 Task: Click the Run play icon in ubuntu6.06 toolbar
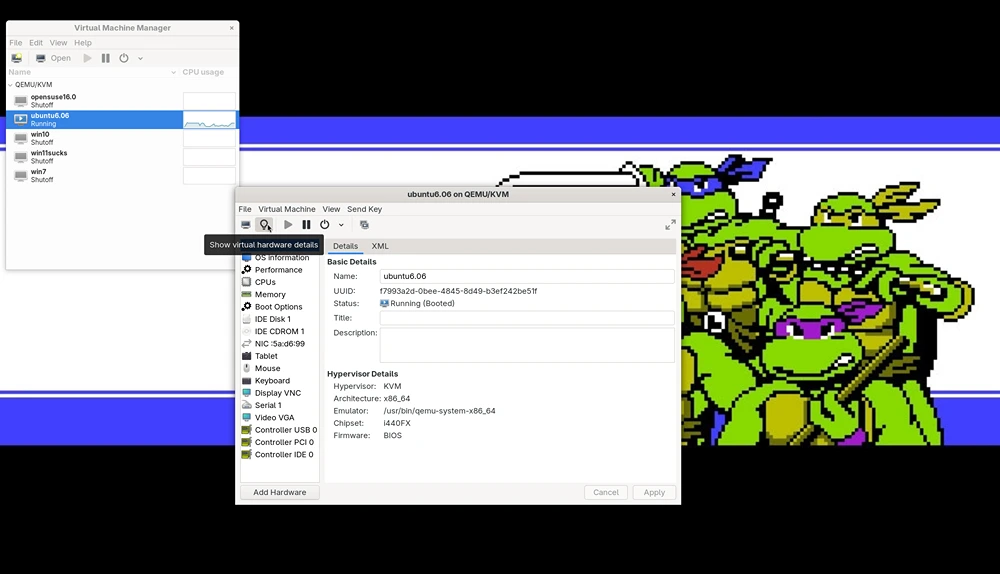tap(288, 224)
